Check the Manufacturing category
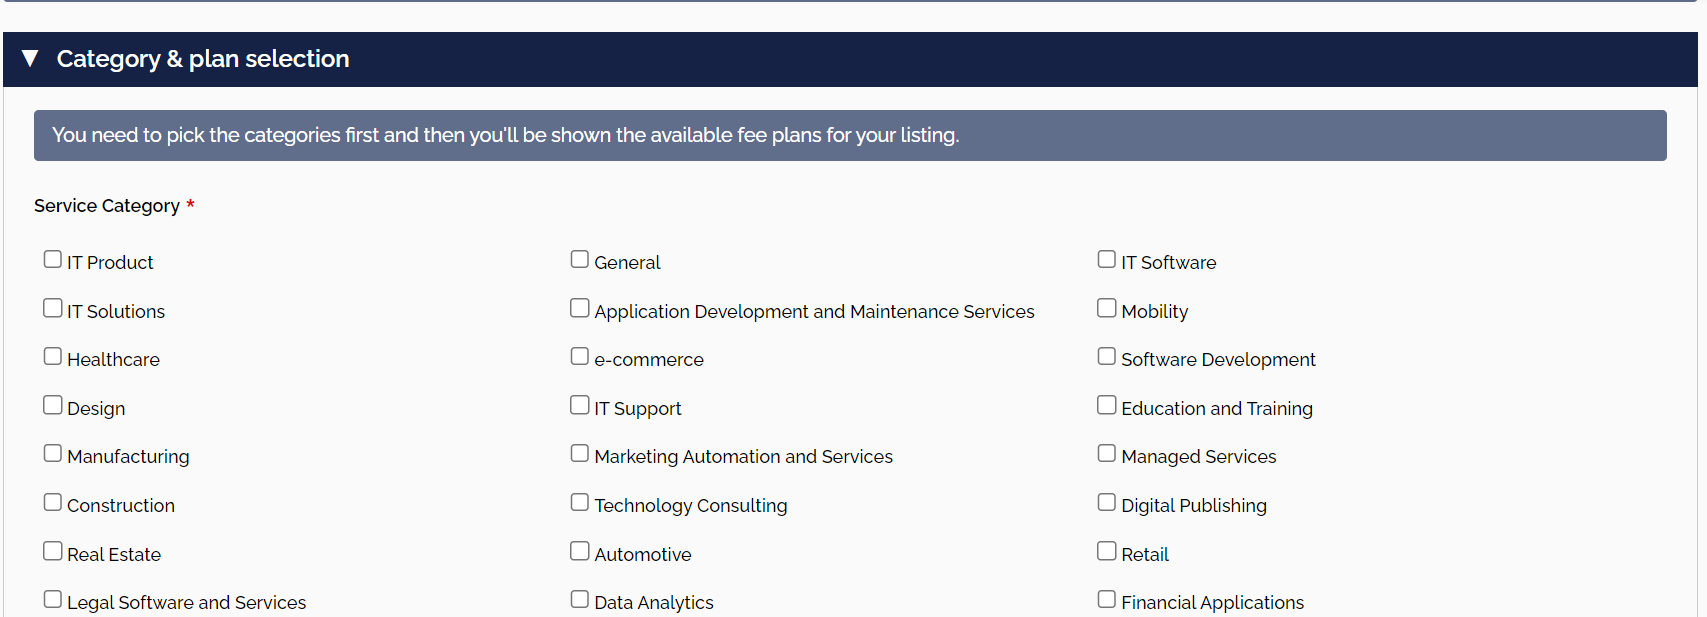Screen dimensions: 1707x617 pos(53,454)
